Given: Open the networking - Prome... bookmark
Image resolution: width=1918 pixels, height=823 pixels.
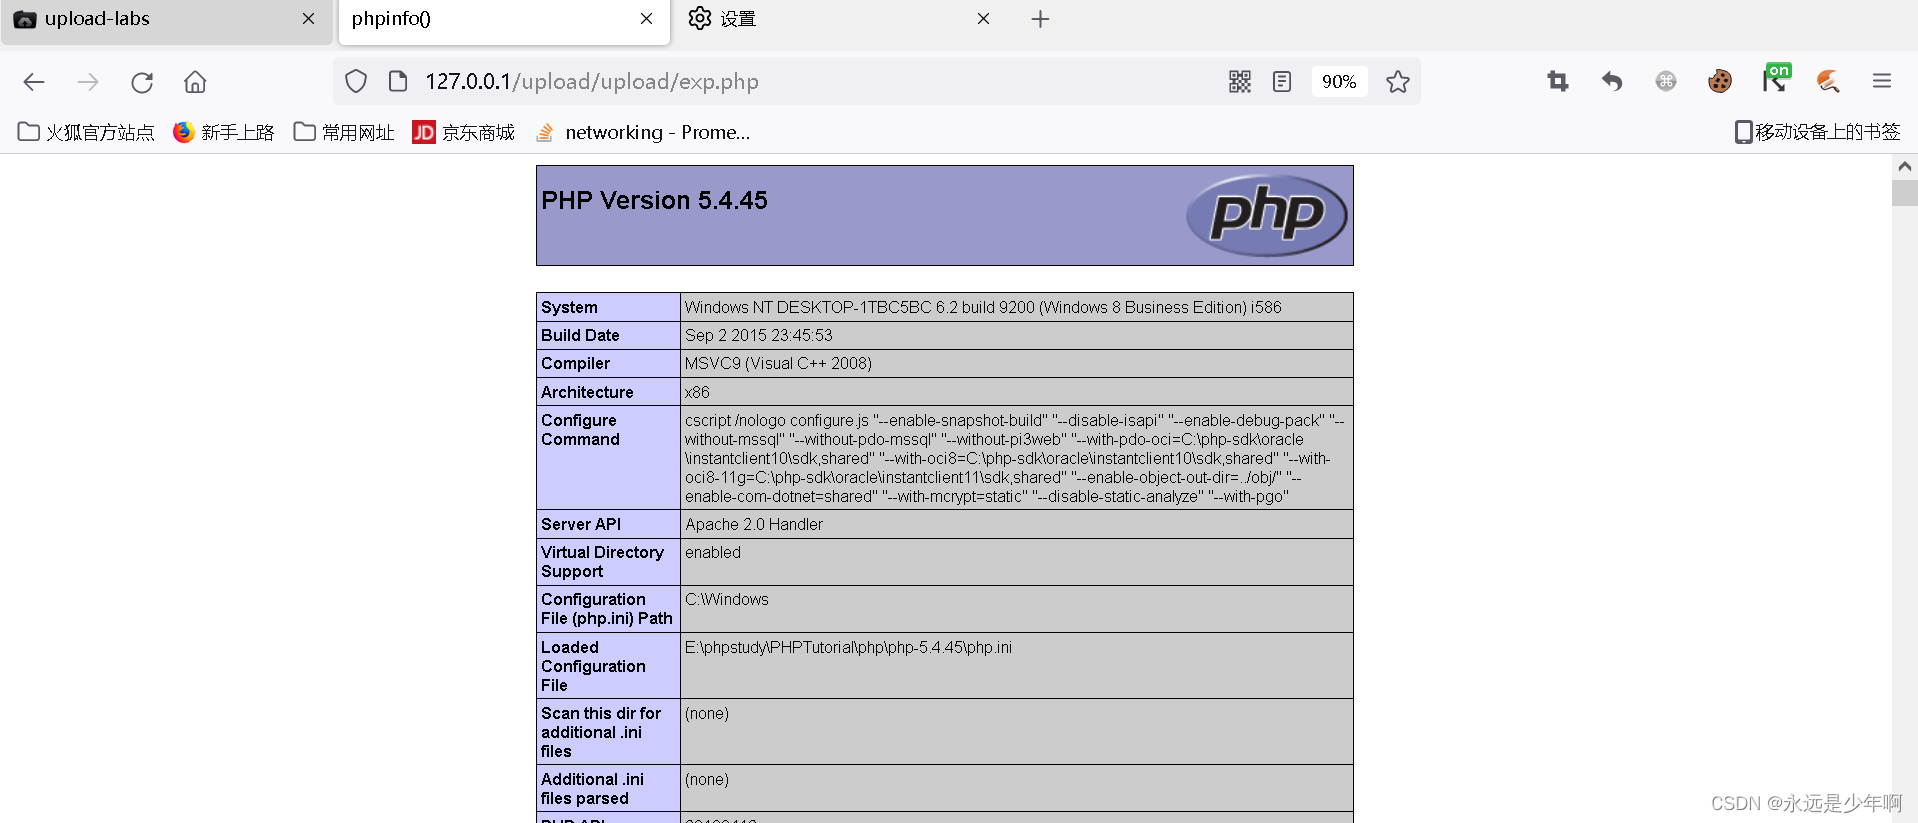Looking at the screenshot, I should (643, 132).
